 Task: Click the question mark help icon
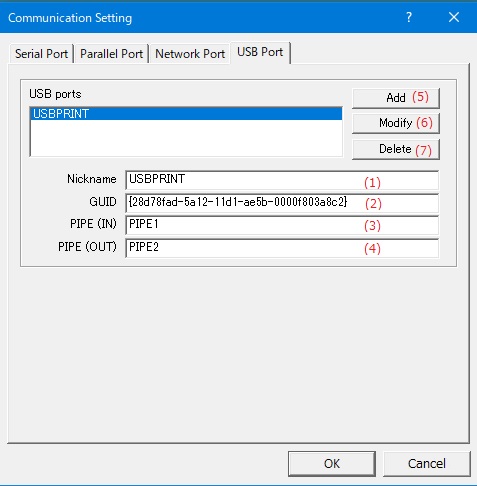click(x=409, y=17)
